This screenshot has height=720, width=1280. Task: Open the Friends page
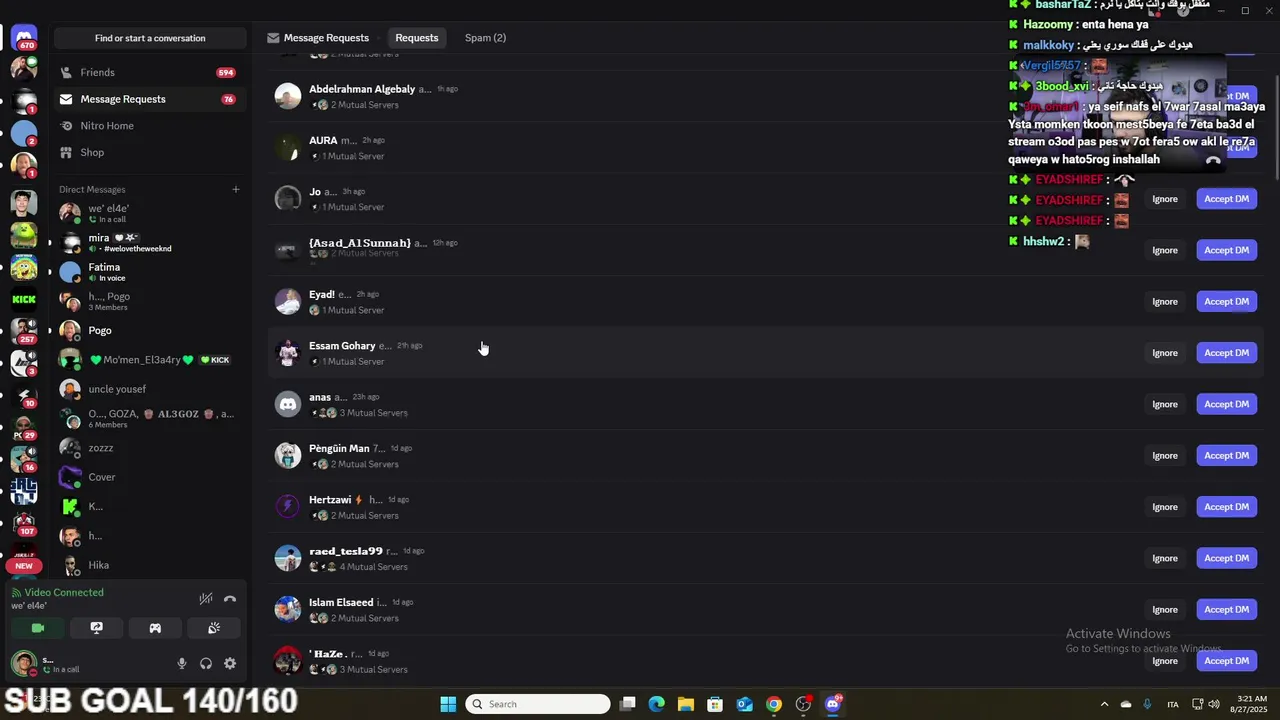click(x=148, y=72)
